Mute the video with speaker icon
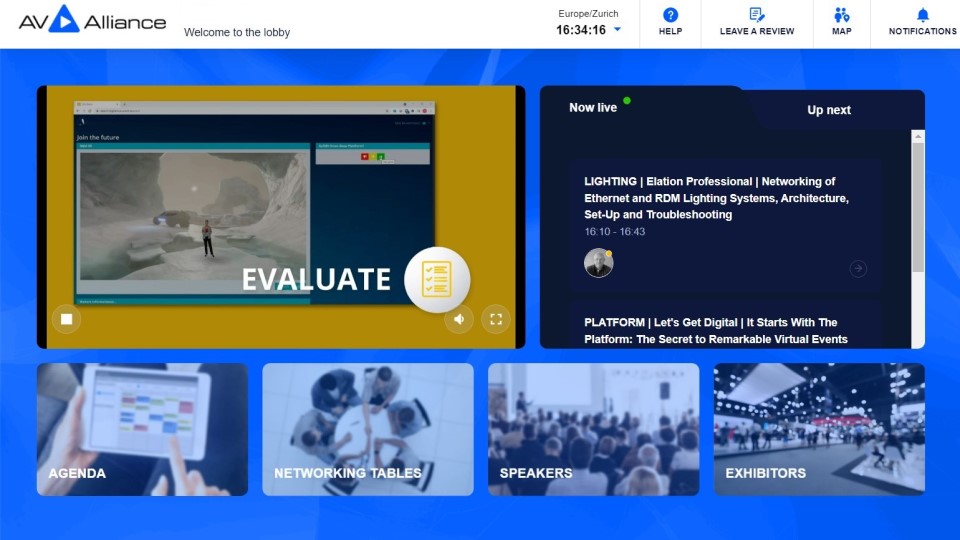Viewport: 960px width, 540px height. 459,319
